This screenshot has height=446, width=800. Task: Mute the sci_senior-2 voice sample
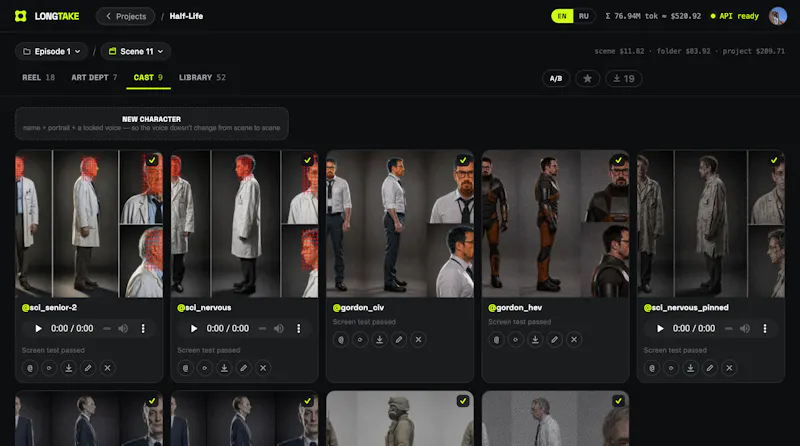[123, 329]
